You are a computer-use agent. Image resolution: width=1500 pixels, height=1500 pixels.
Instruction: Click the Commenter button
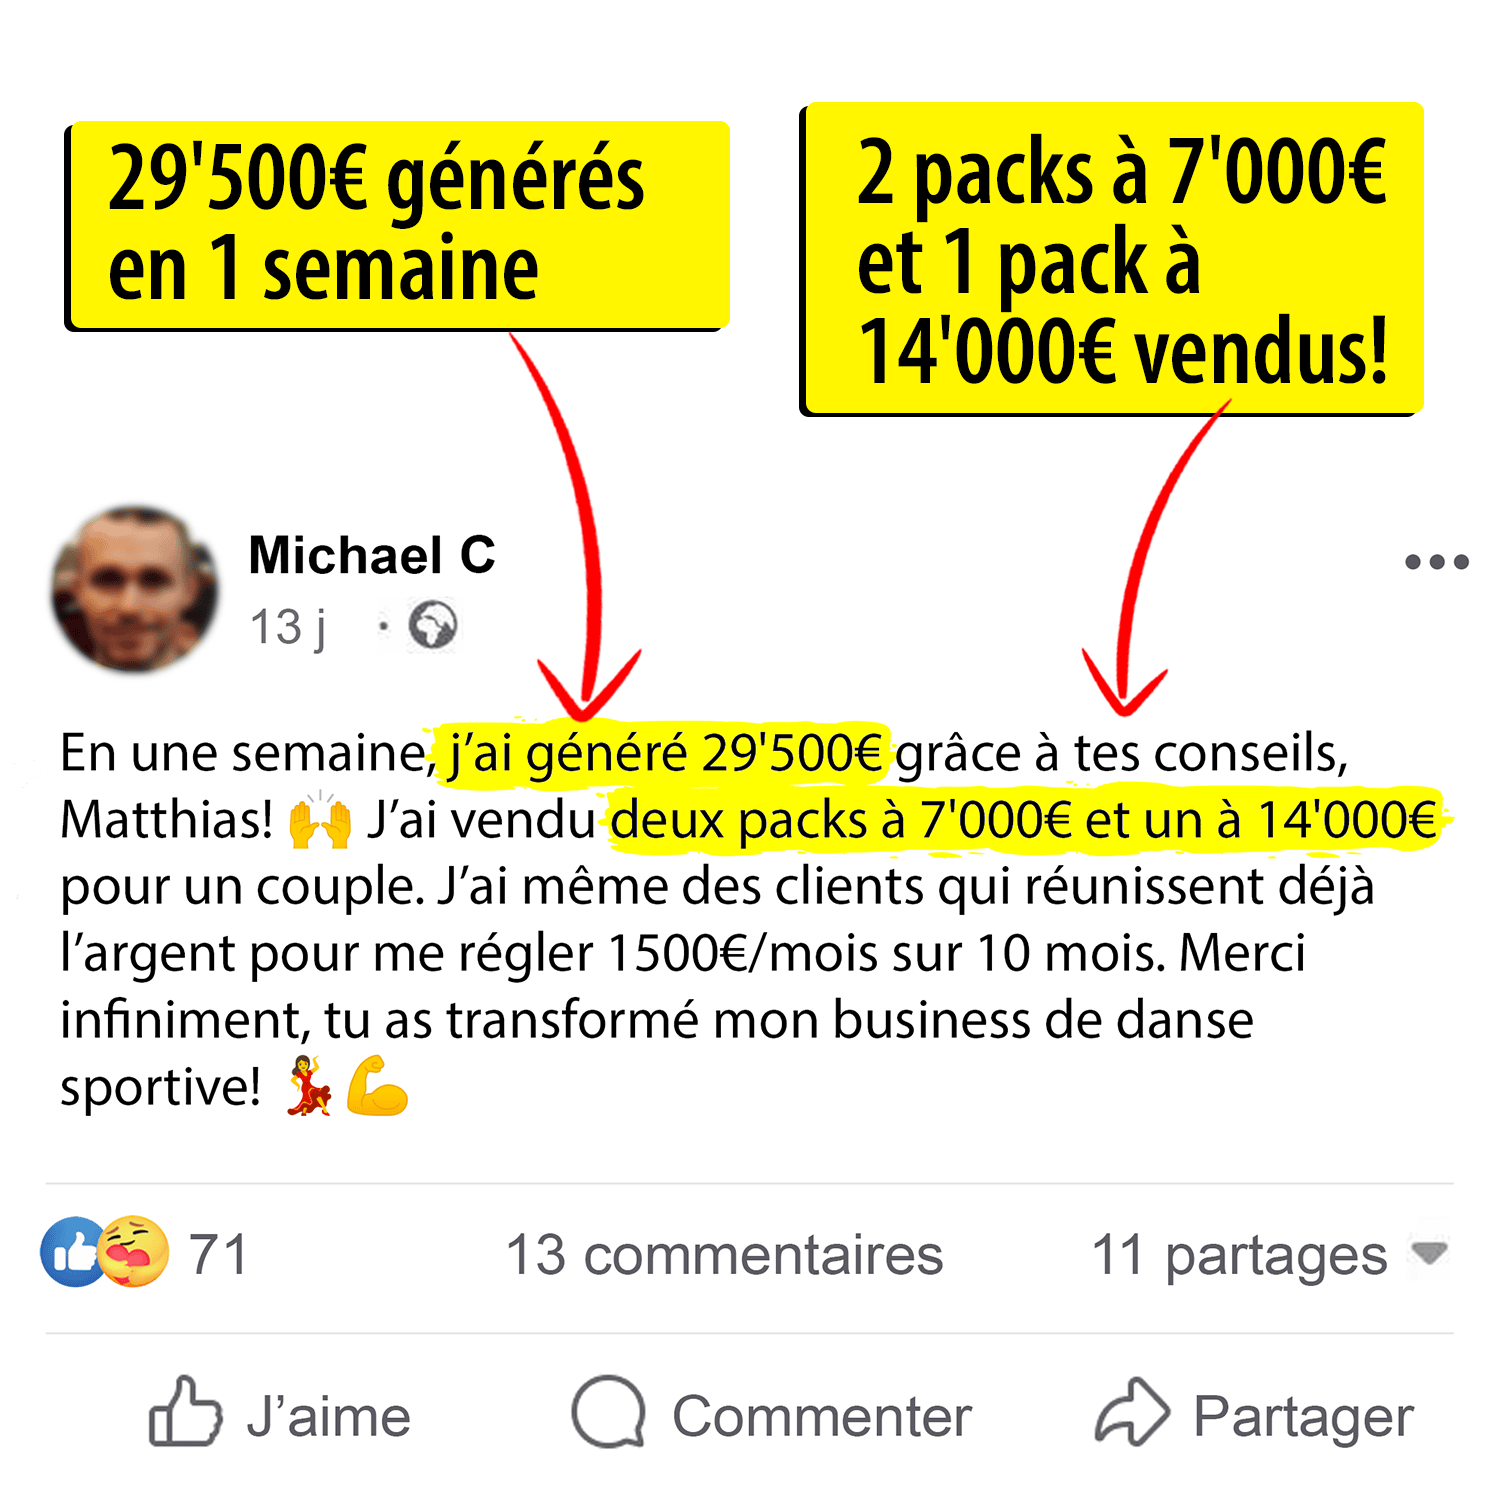point(771,1414)
